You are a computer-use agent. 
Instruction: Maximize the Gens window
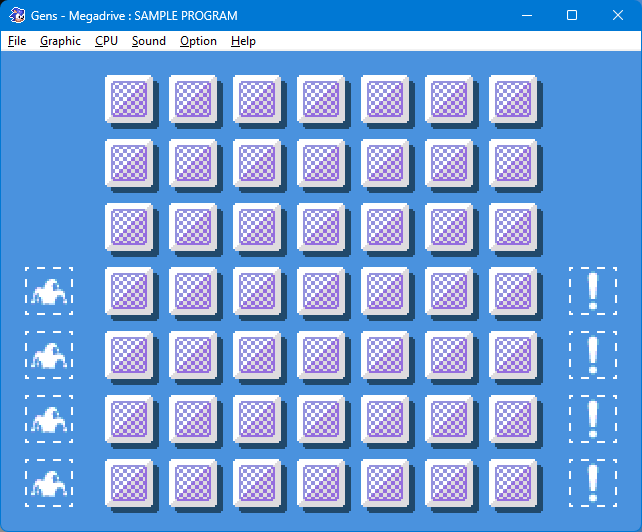[x=572, y=16]
